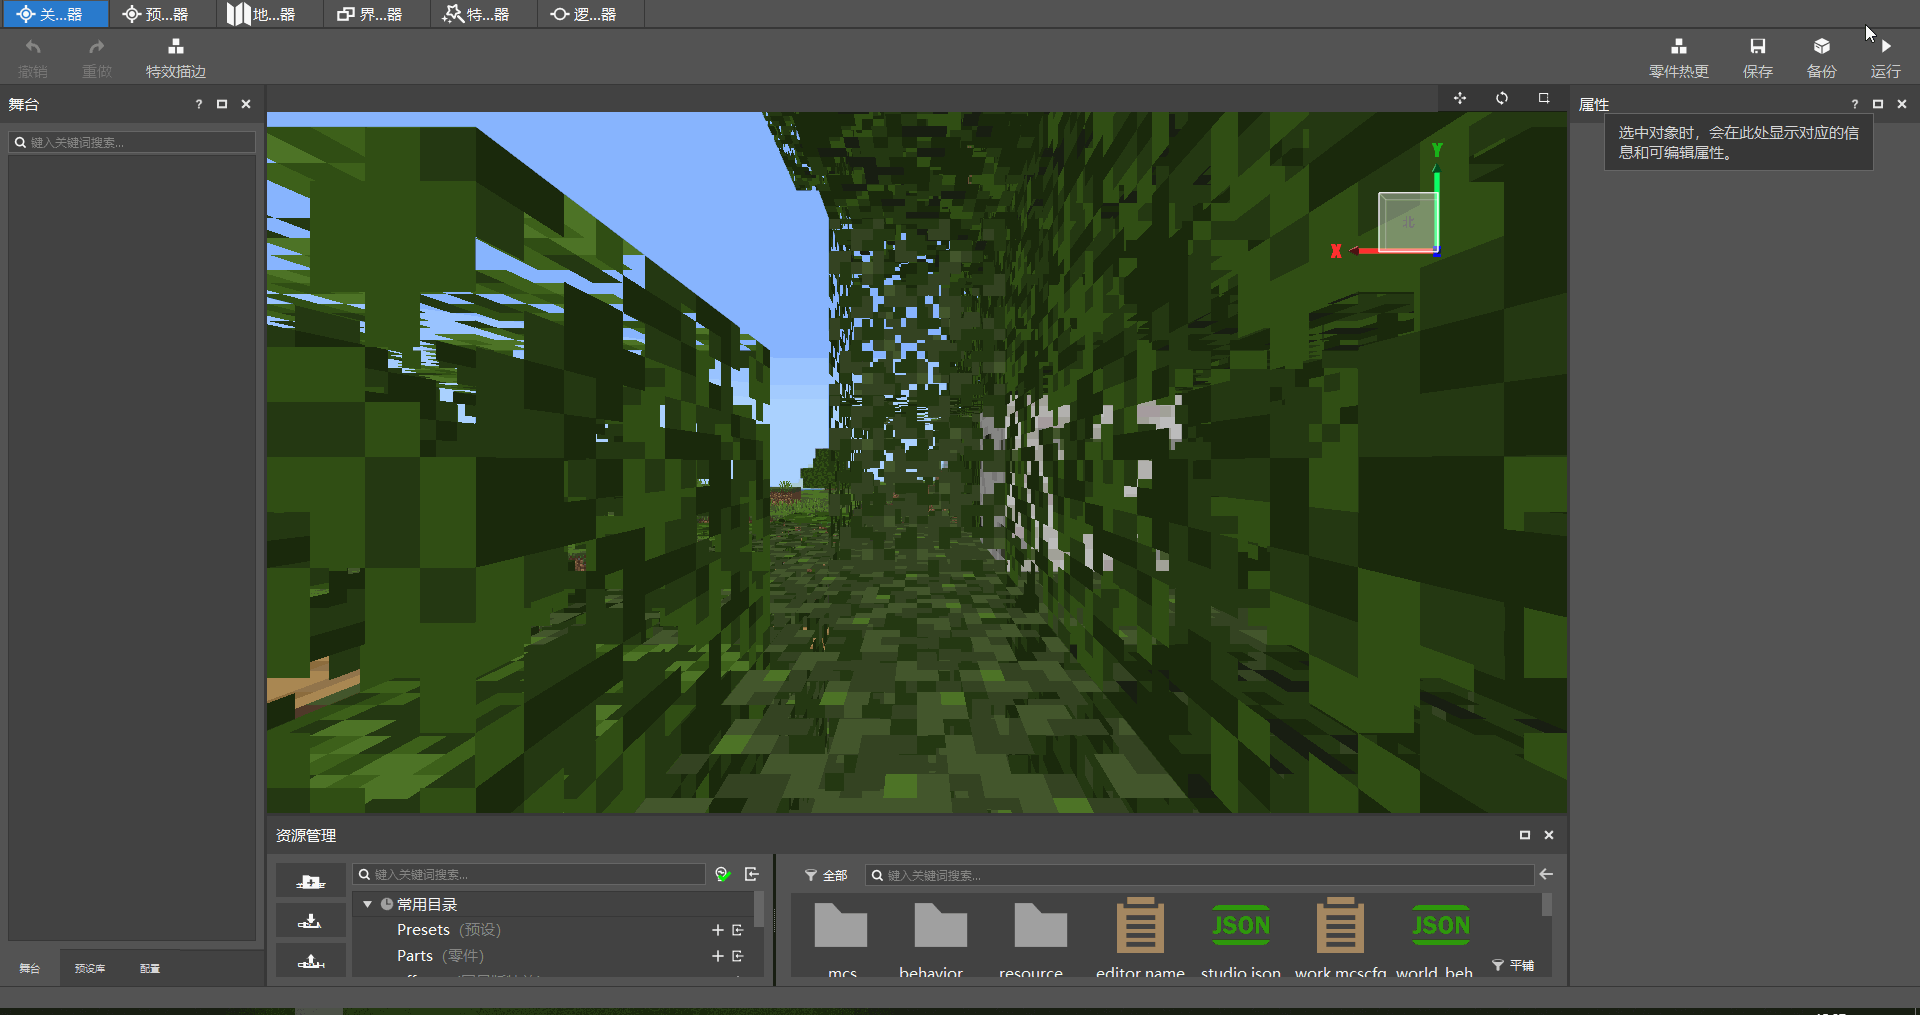1920x1015 pixels.
Task: Close the 资源管理 panel
Action: (x=1549, y=835)
